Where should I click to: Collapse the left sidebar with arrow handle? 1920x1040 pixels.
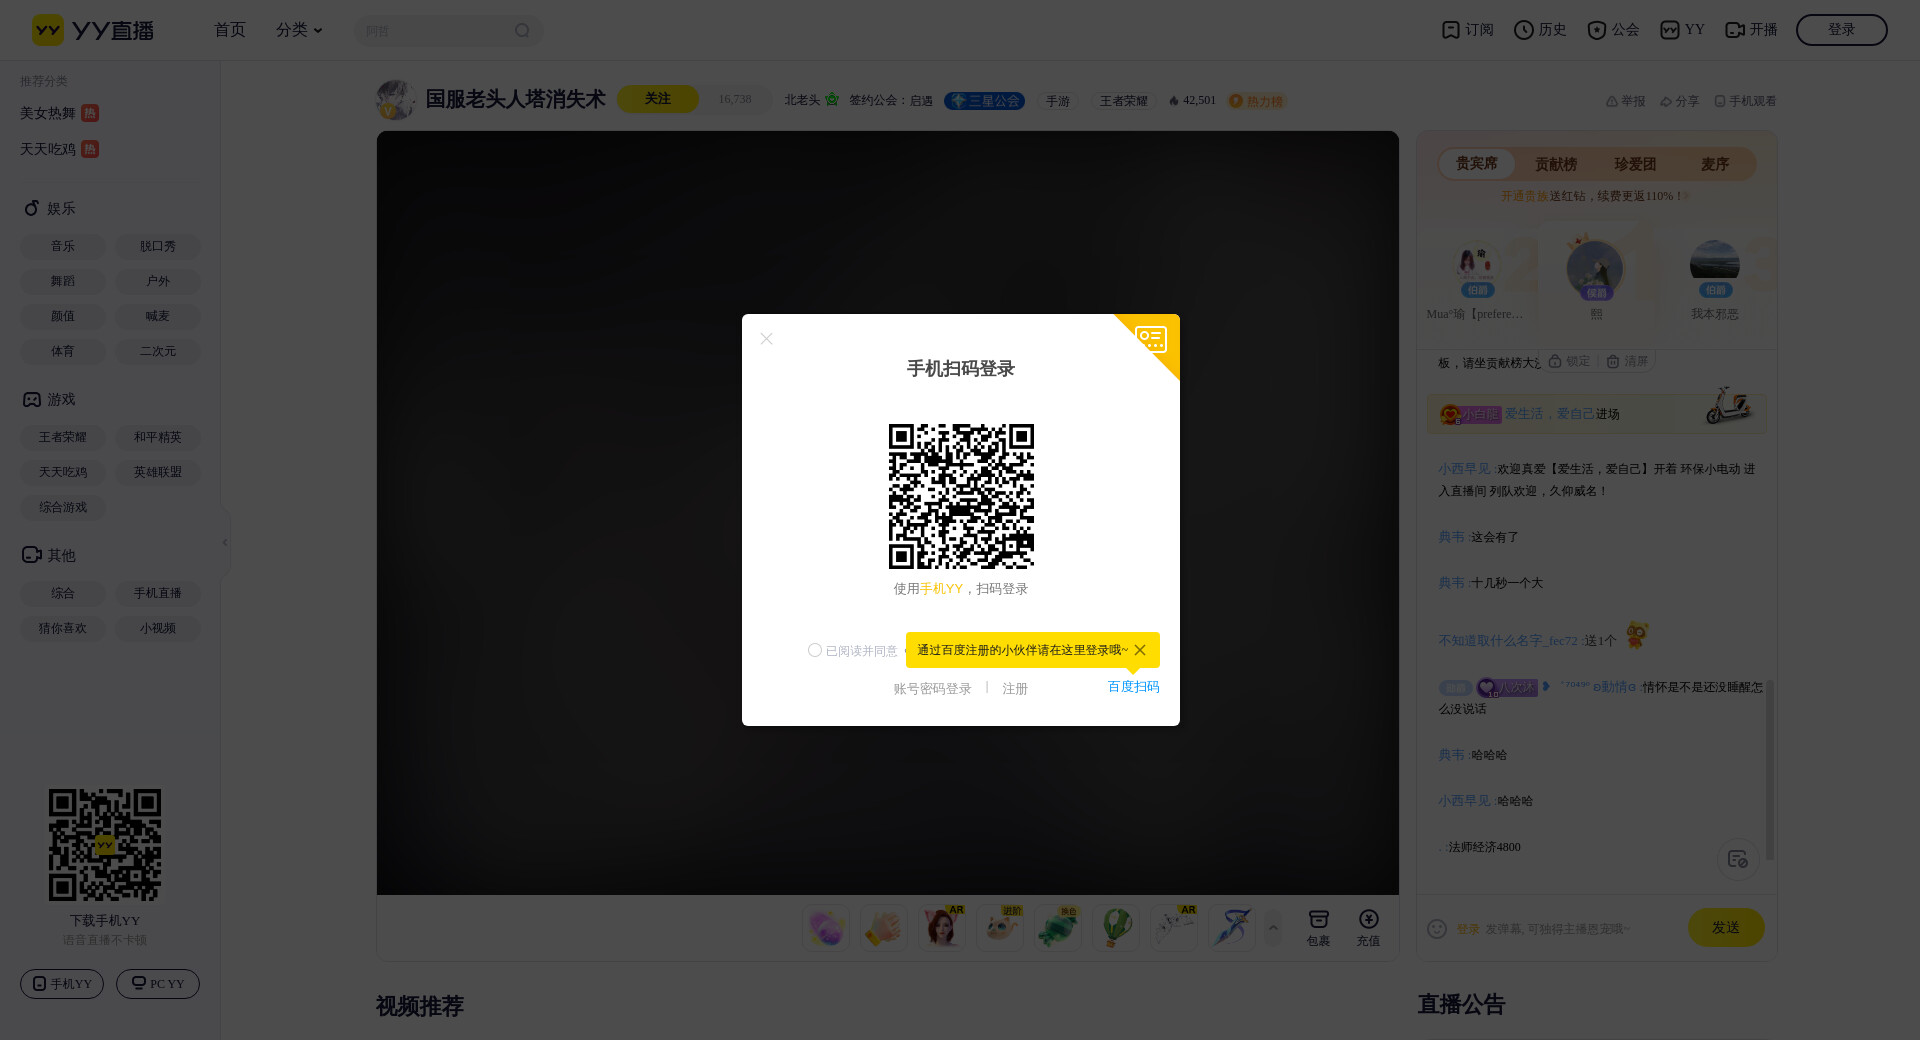coord(225,542)
